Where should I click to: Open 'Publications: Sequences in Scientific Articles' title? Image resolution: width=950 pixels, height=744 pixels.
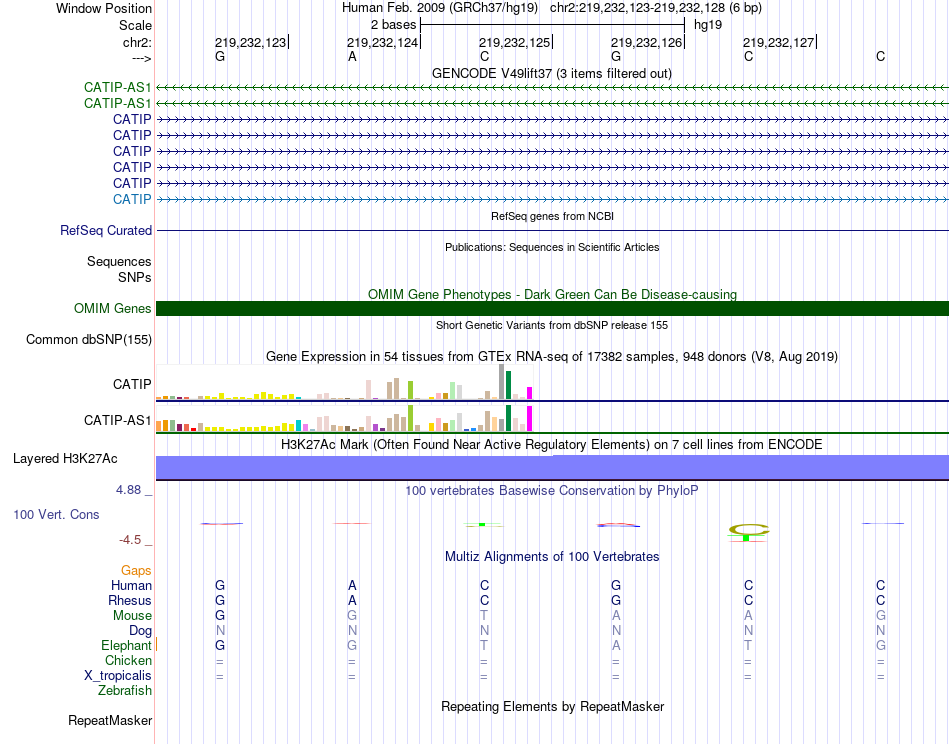pyautogui.click(x=552, y=247)
